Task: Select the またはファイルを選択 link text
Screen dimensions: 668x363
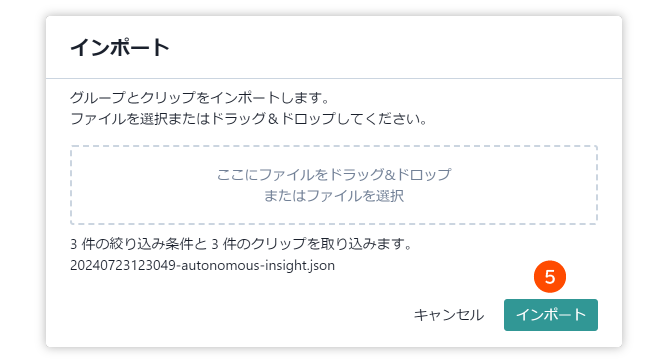Action: 334,196
